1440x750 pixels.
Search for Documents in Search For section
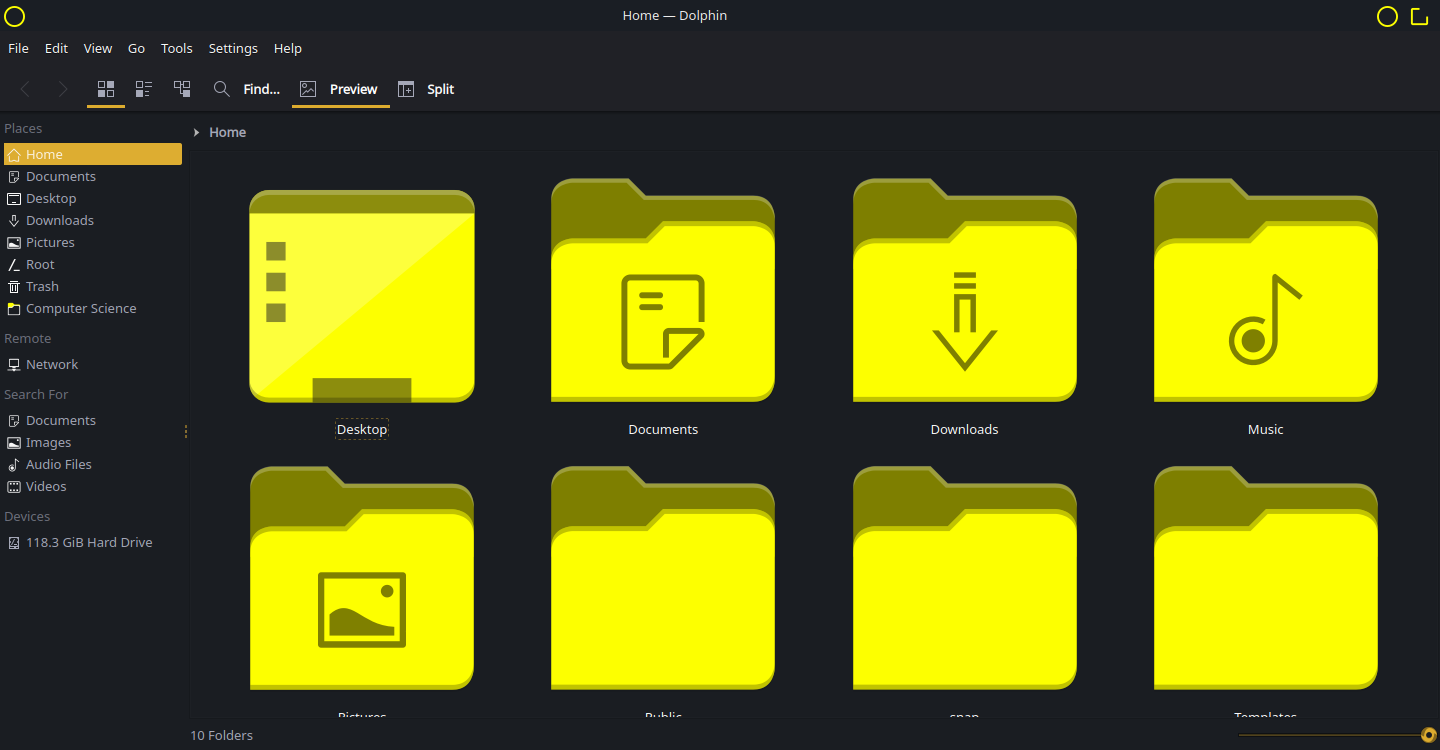[93, 420]
